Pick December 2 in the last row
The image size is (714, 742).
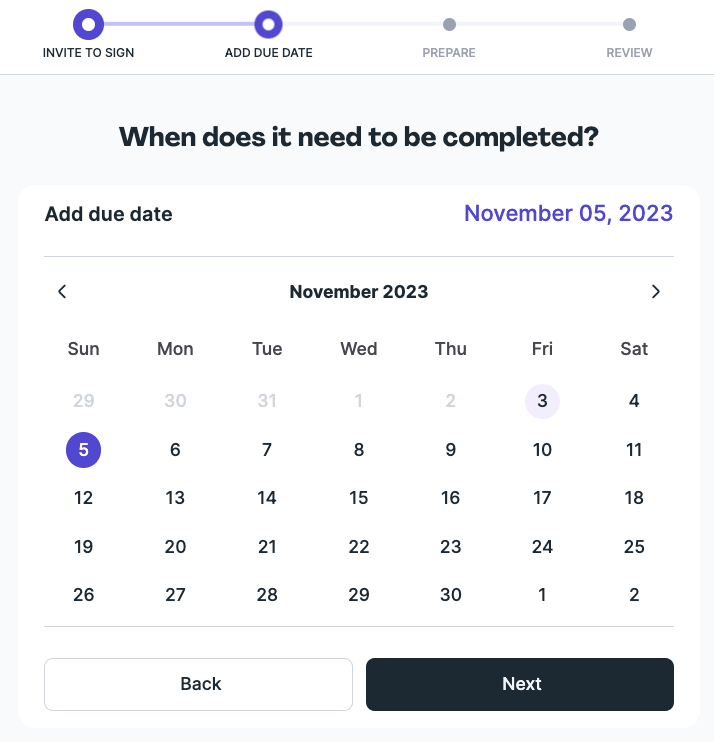tap(634, 595)
